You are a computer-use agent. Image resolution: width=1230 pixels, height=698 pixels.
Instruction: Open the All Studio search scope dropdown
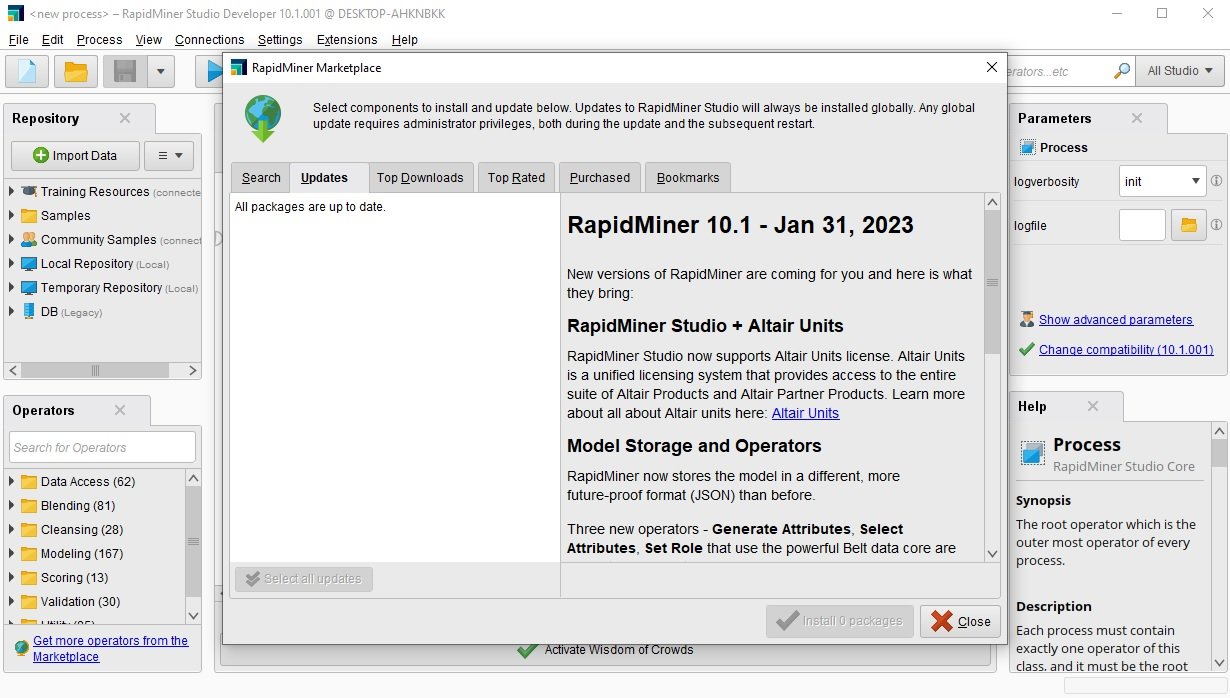[1179, 71]
